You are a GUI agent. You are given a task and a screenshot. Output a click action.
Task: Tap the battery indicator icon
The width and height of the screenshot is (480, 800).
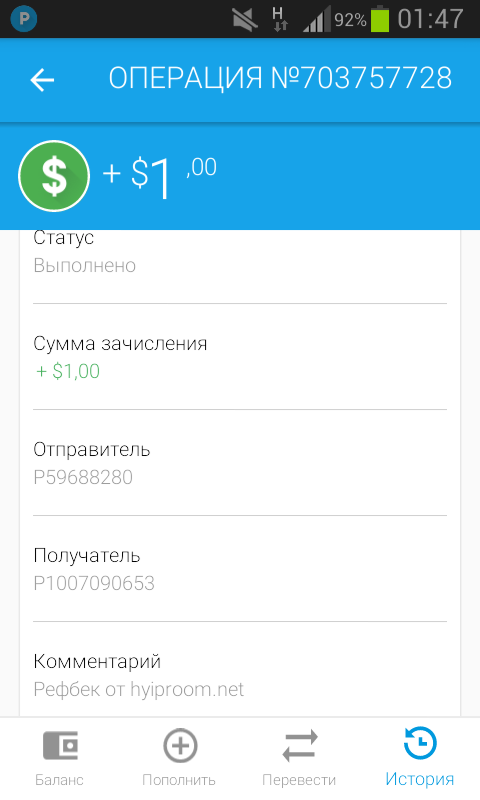(380, 18)
